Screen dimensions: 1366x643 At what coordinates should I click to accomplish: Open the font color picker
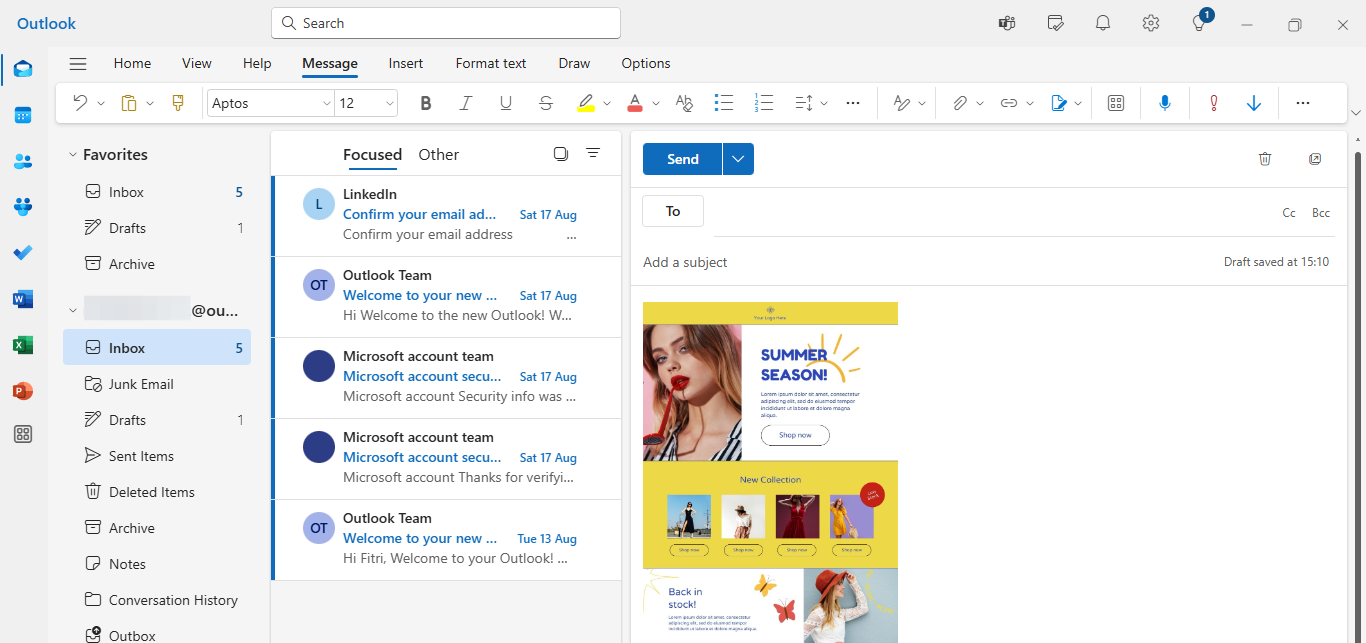click(x=637, y=102)
